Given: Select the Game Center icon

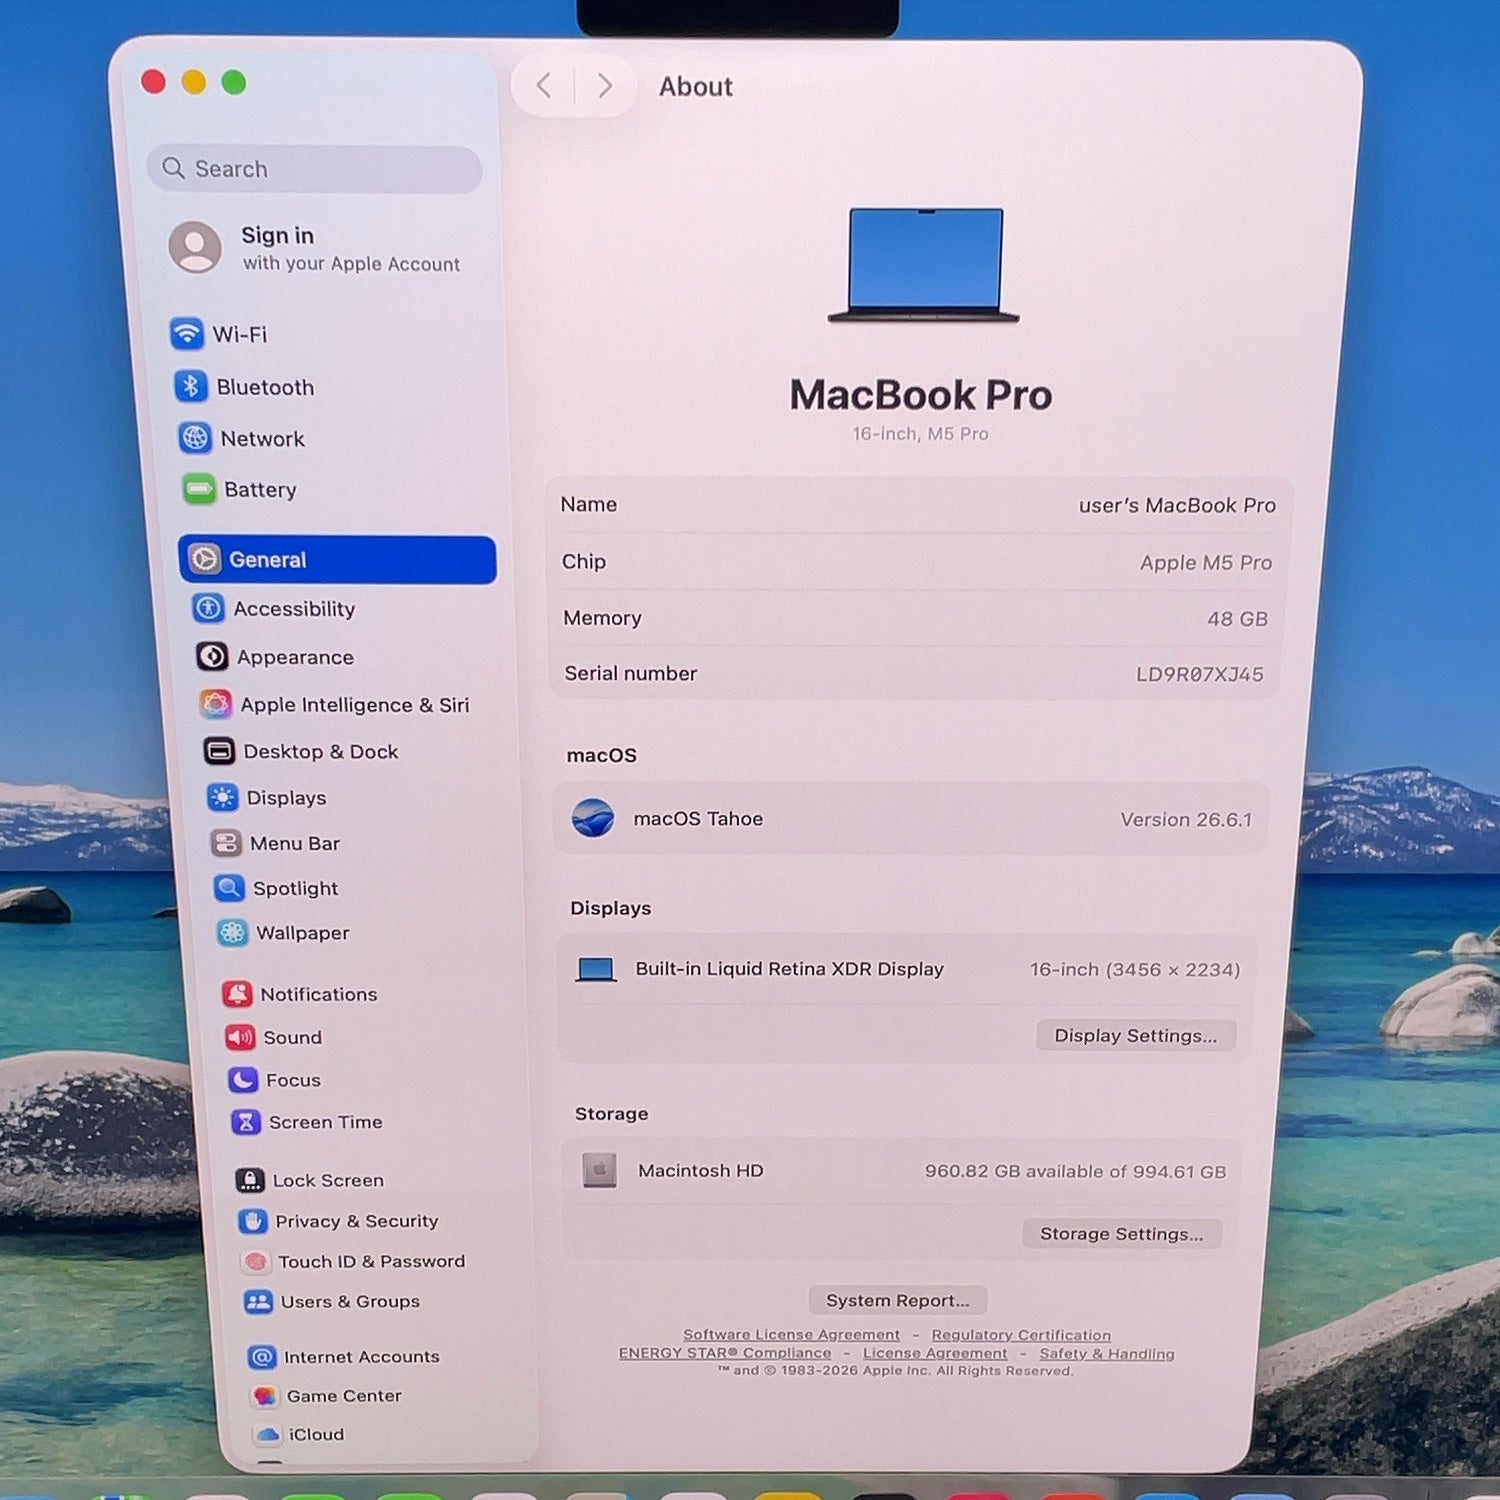Looking at the screenshot, I should pyautogui.click(x=265, y=1395).
